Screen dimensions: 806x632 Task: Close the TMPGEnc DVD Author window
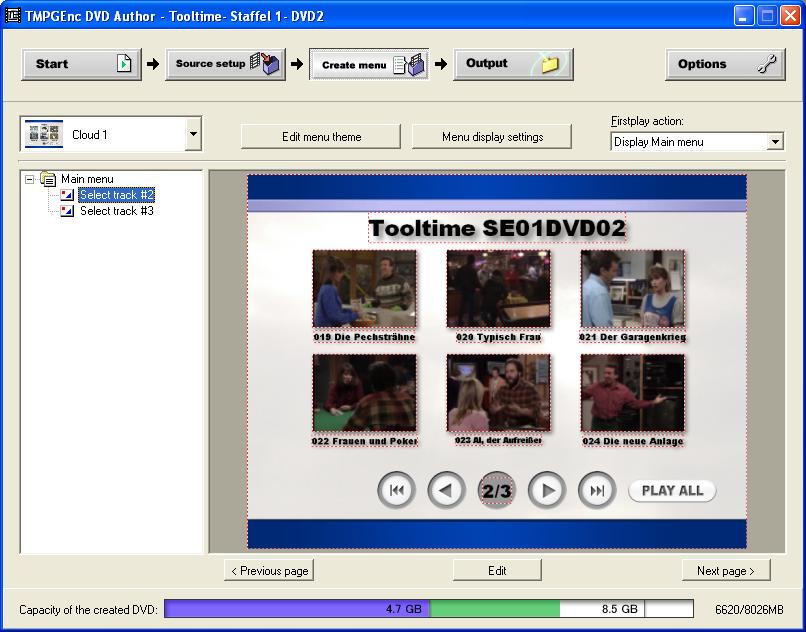pyautogui.click(x=790, y=16)
